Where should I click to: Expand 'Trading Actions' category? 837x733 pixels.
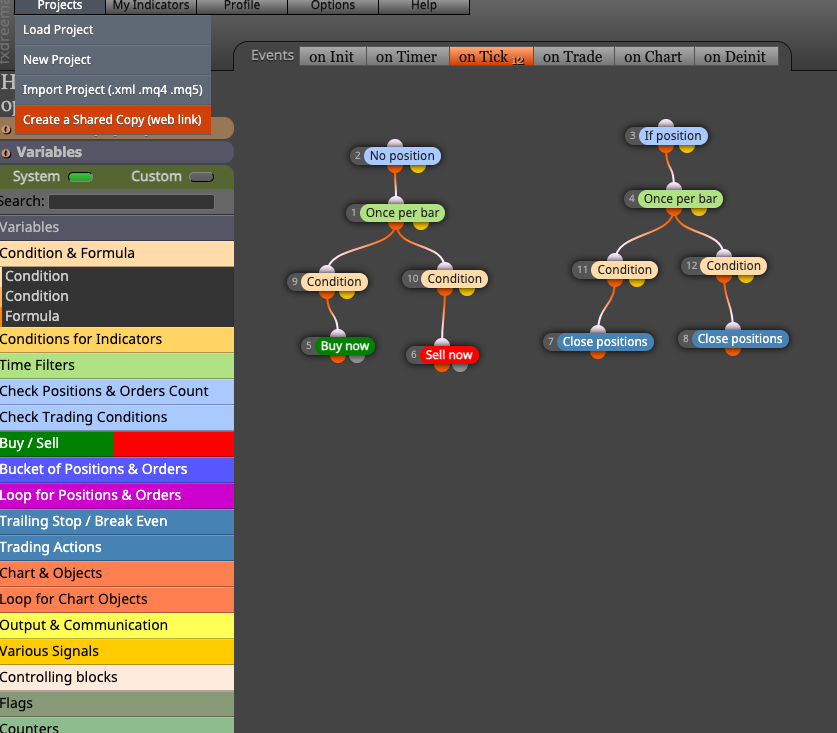click(117, 547)
